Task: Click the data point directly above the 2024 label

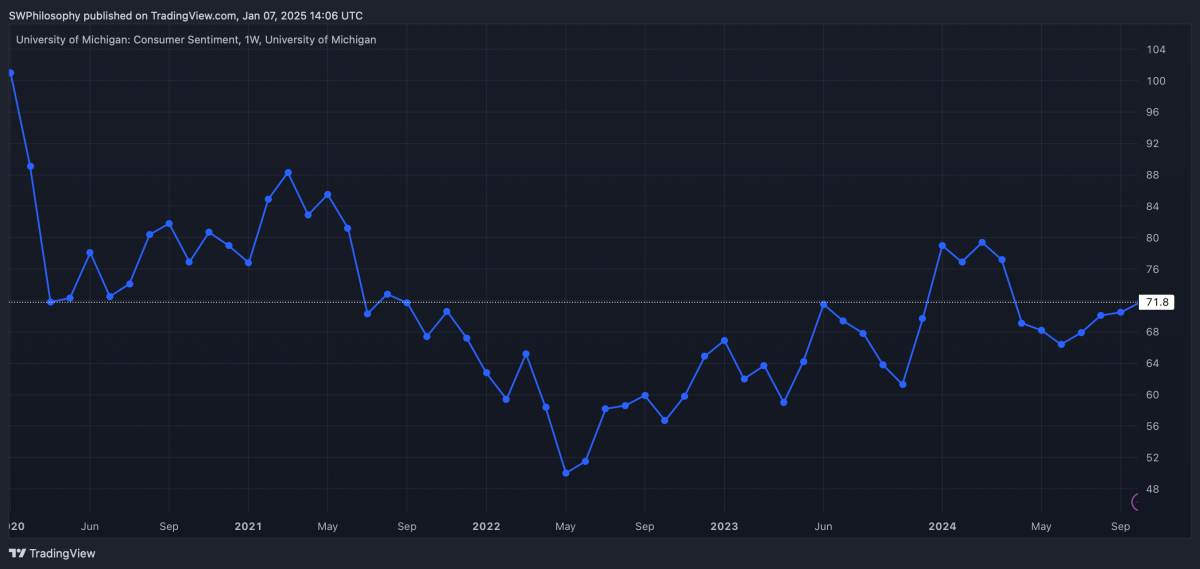Action: 942,246
